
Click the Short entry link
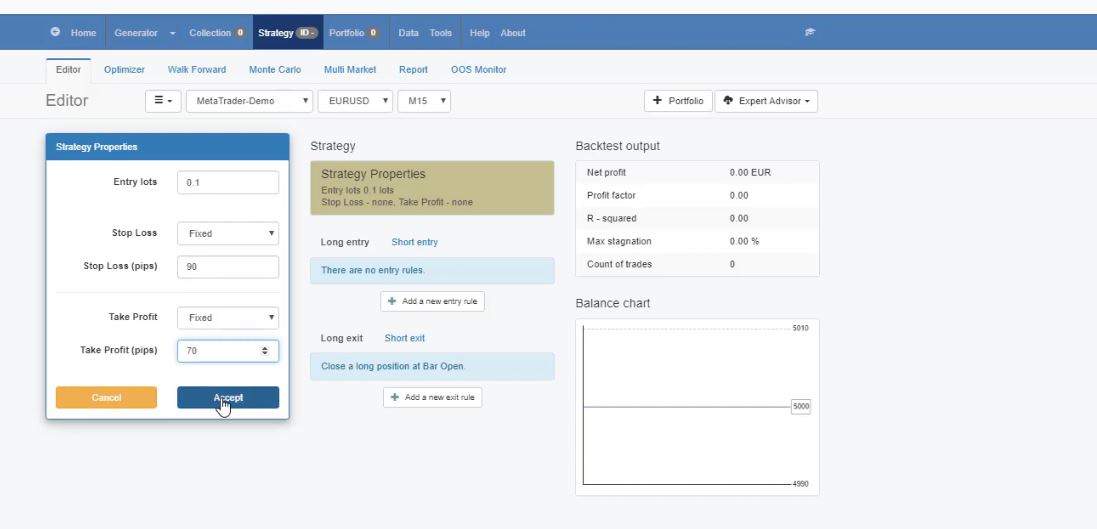[x=414, y=242]
